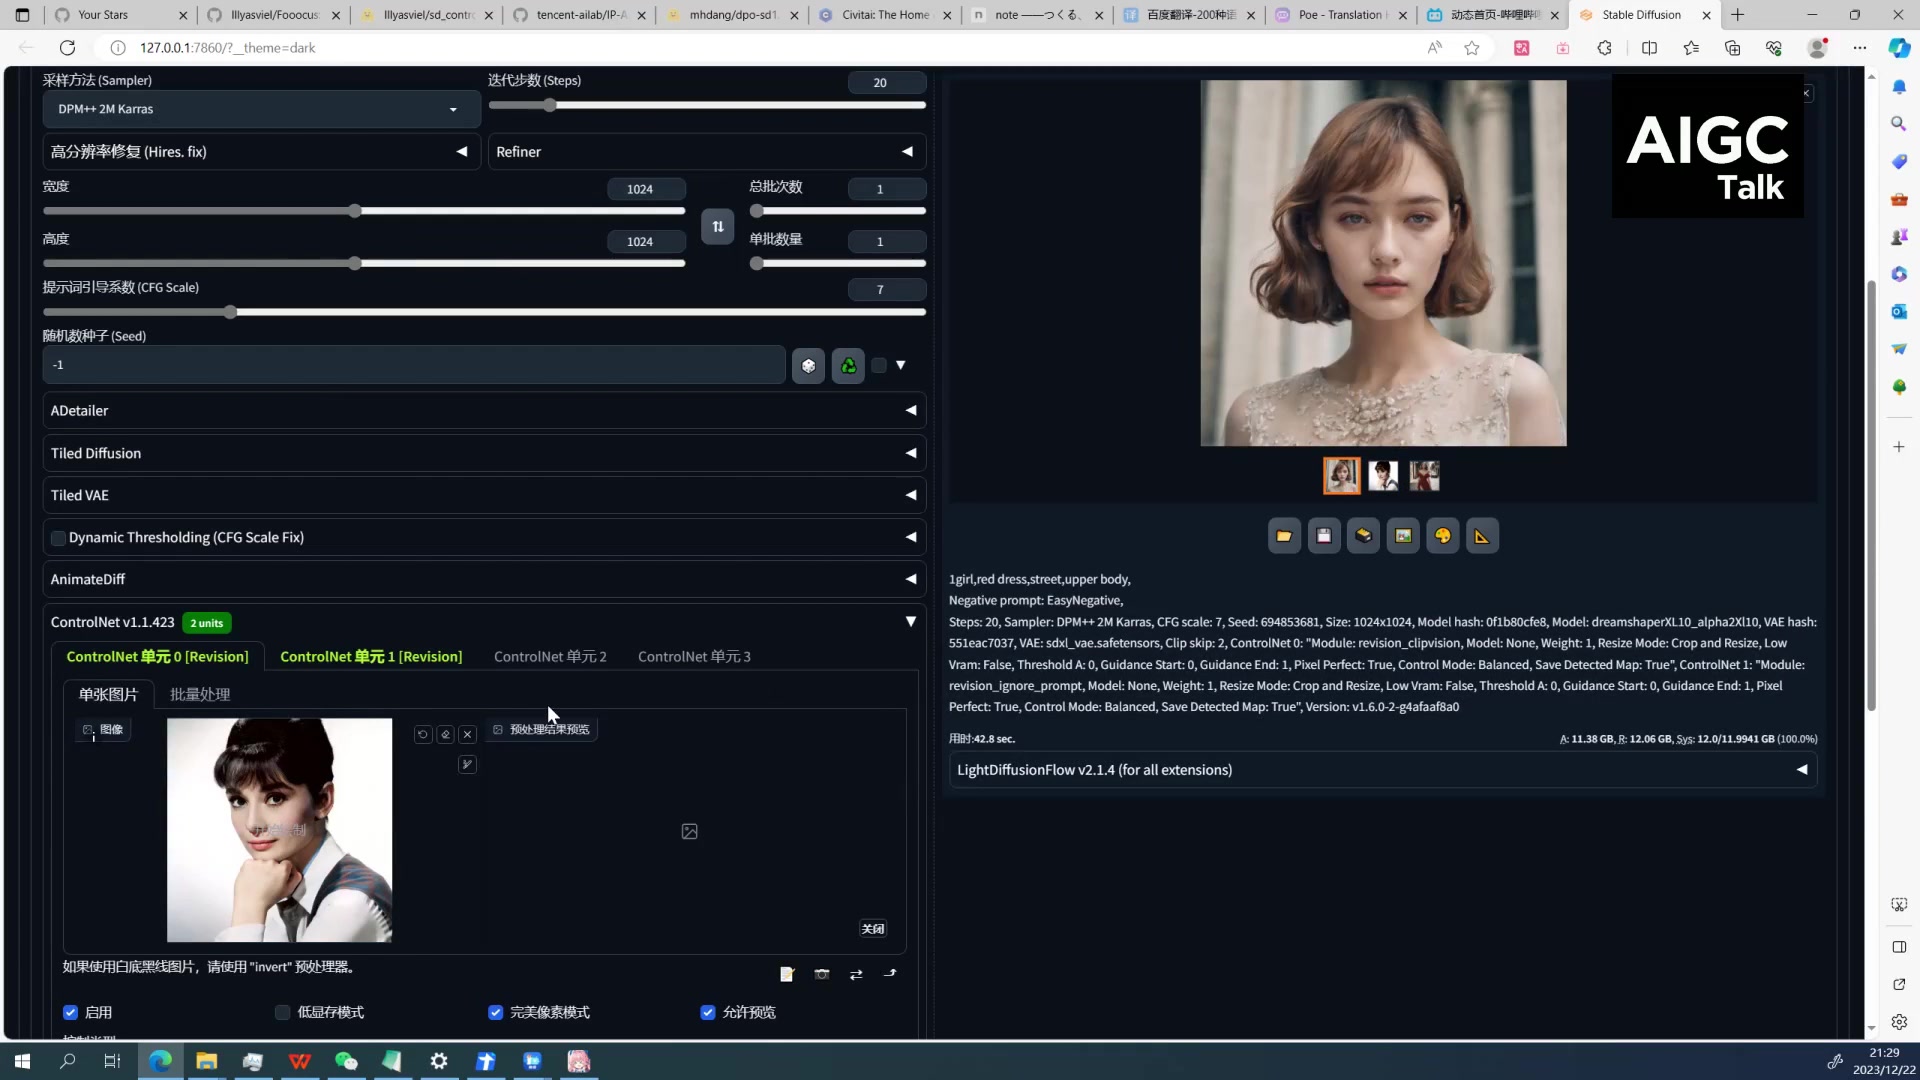Send result to img2img via framed picture icon
Image resolution: width=1920 pixels, height=1080 pixels.
point(1403,535)
